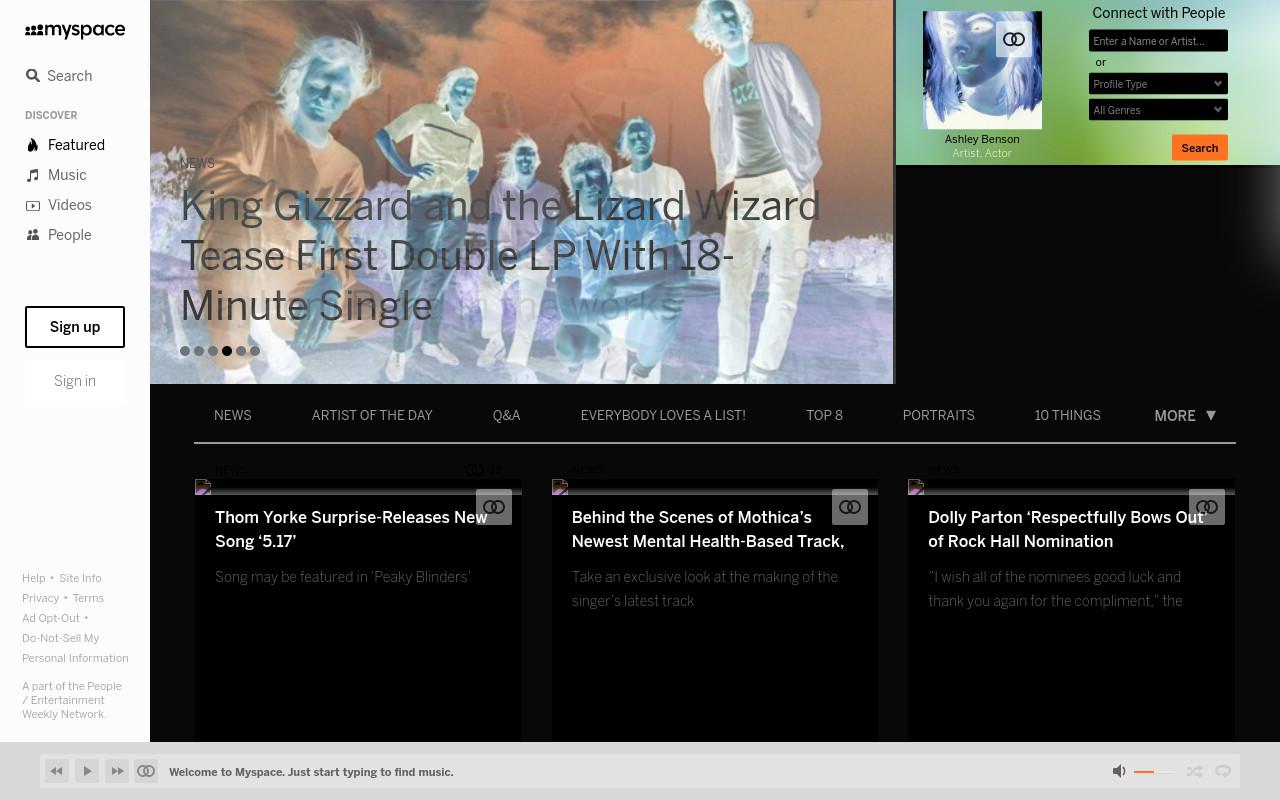Select second carousel dot
Image resolution: width=1280 pixels, height=800 pixels.
(199, 351)
